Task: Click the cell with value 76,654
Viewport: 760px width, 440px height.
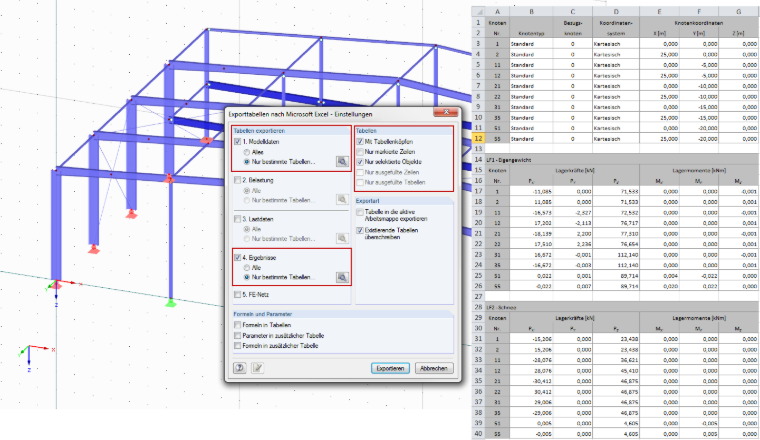Action: [616, 244]
